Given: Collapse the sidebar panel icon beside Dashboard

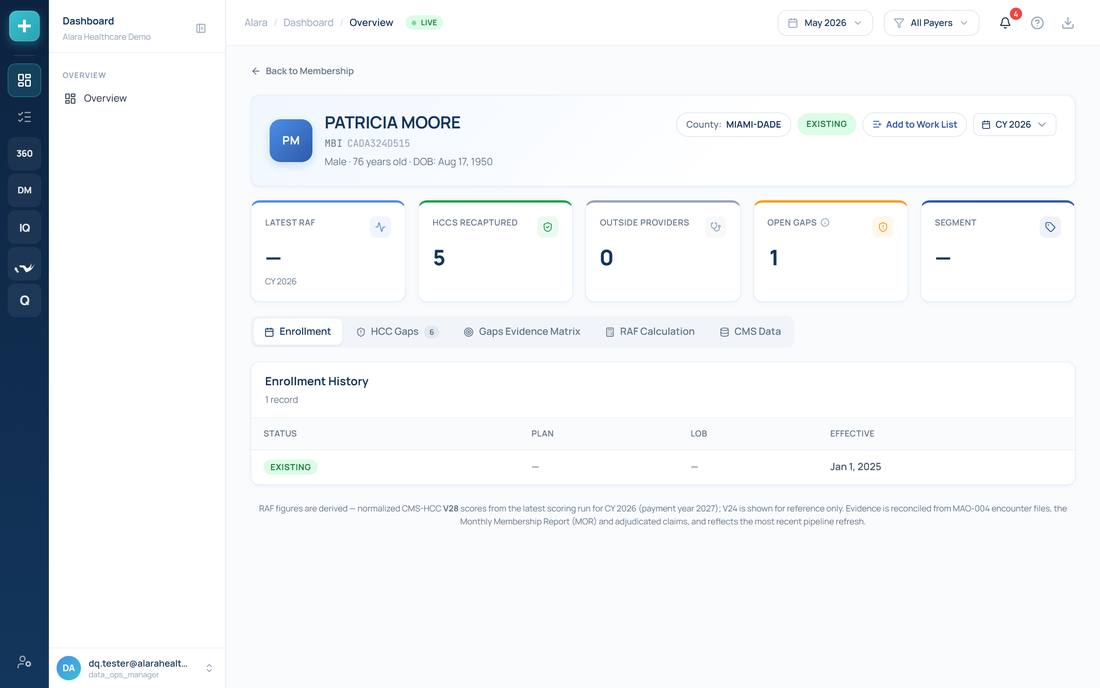Looking at the screenshot, I should [201, 28].
